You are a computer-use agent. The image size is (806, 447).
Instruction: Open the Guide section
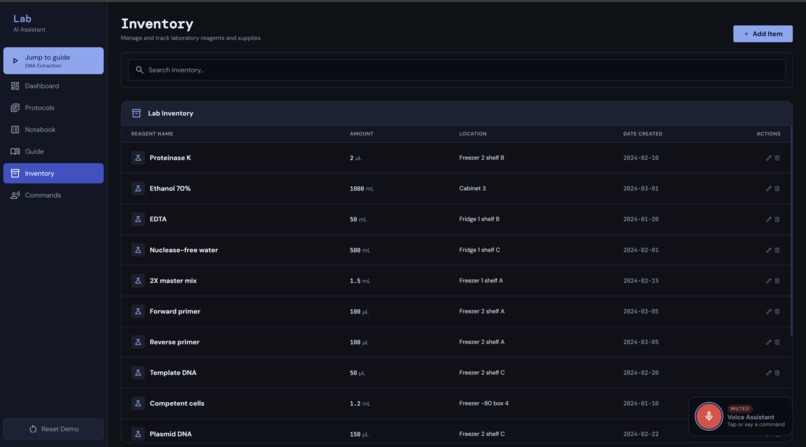click(53, 152)
